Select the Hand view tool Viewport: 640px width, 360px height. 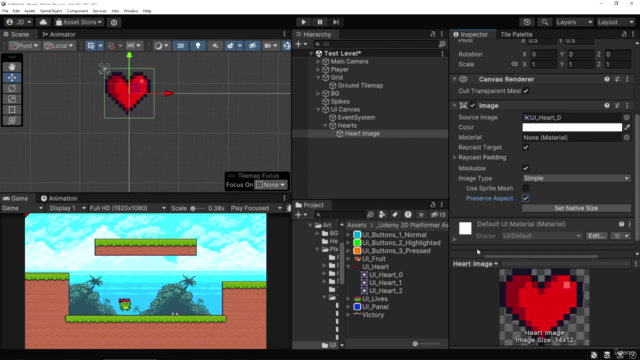pos(12,67)
